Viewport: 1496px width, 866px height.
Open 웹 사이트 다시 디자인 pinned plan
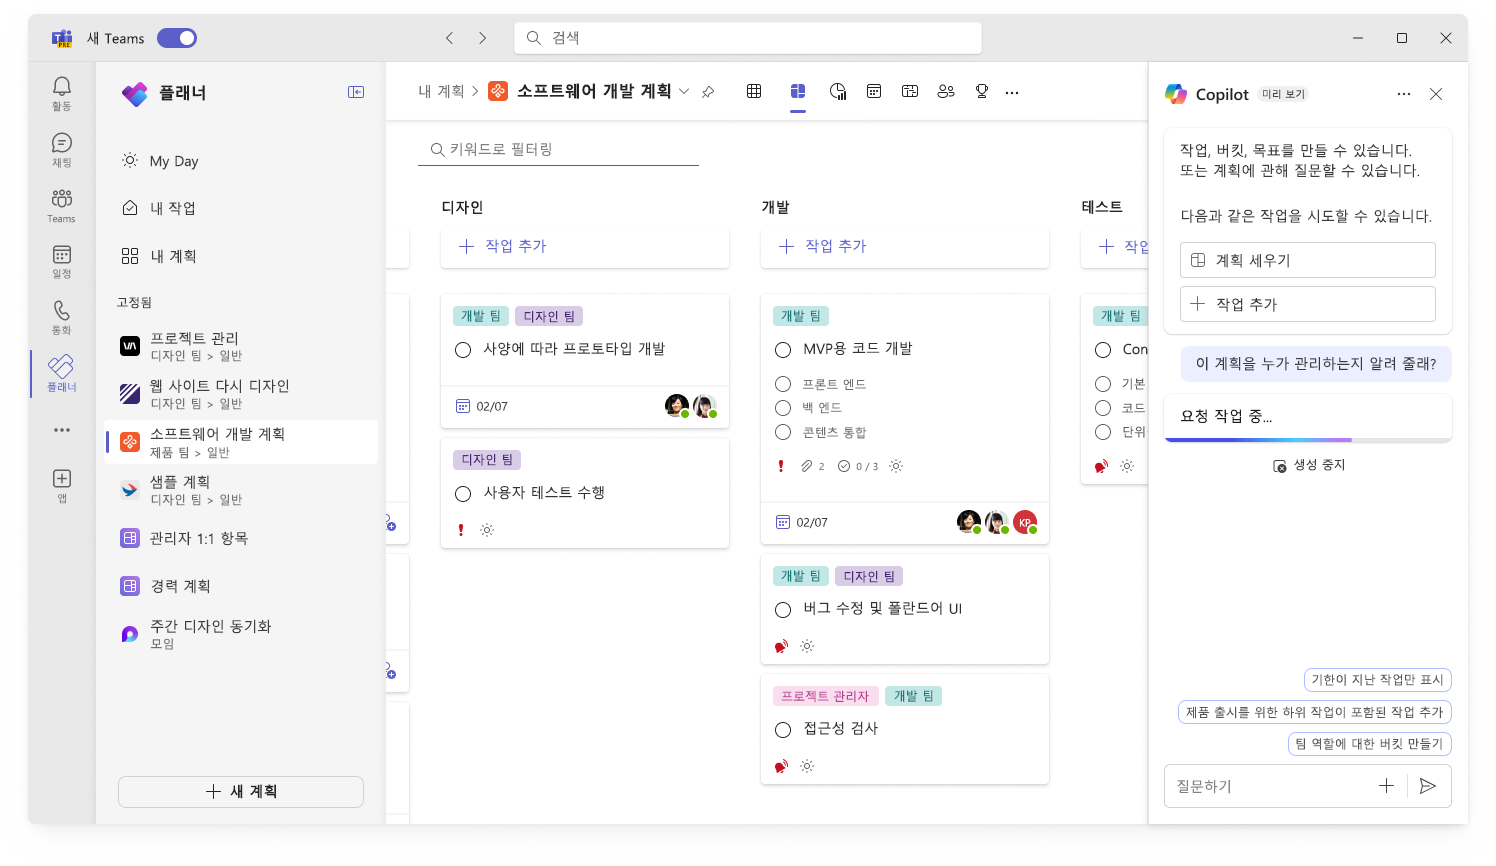(x=240, y=394)
